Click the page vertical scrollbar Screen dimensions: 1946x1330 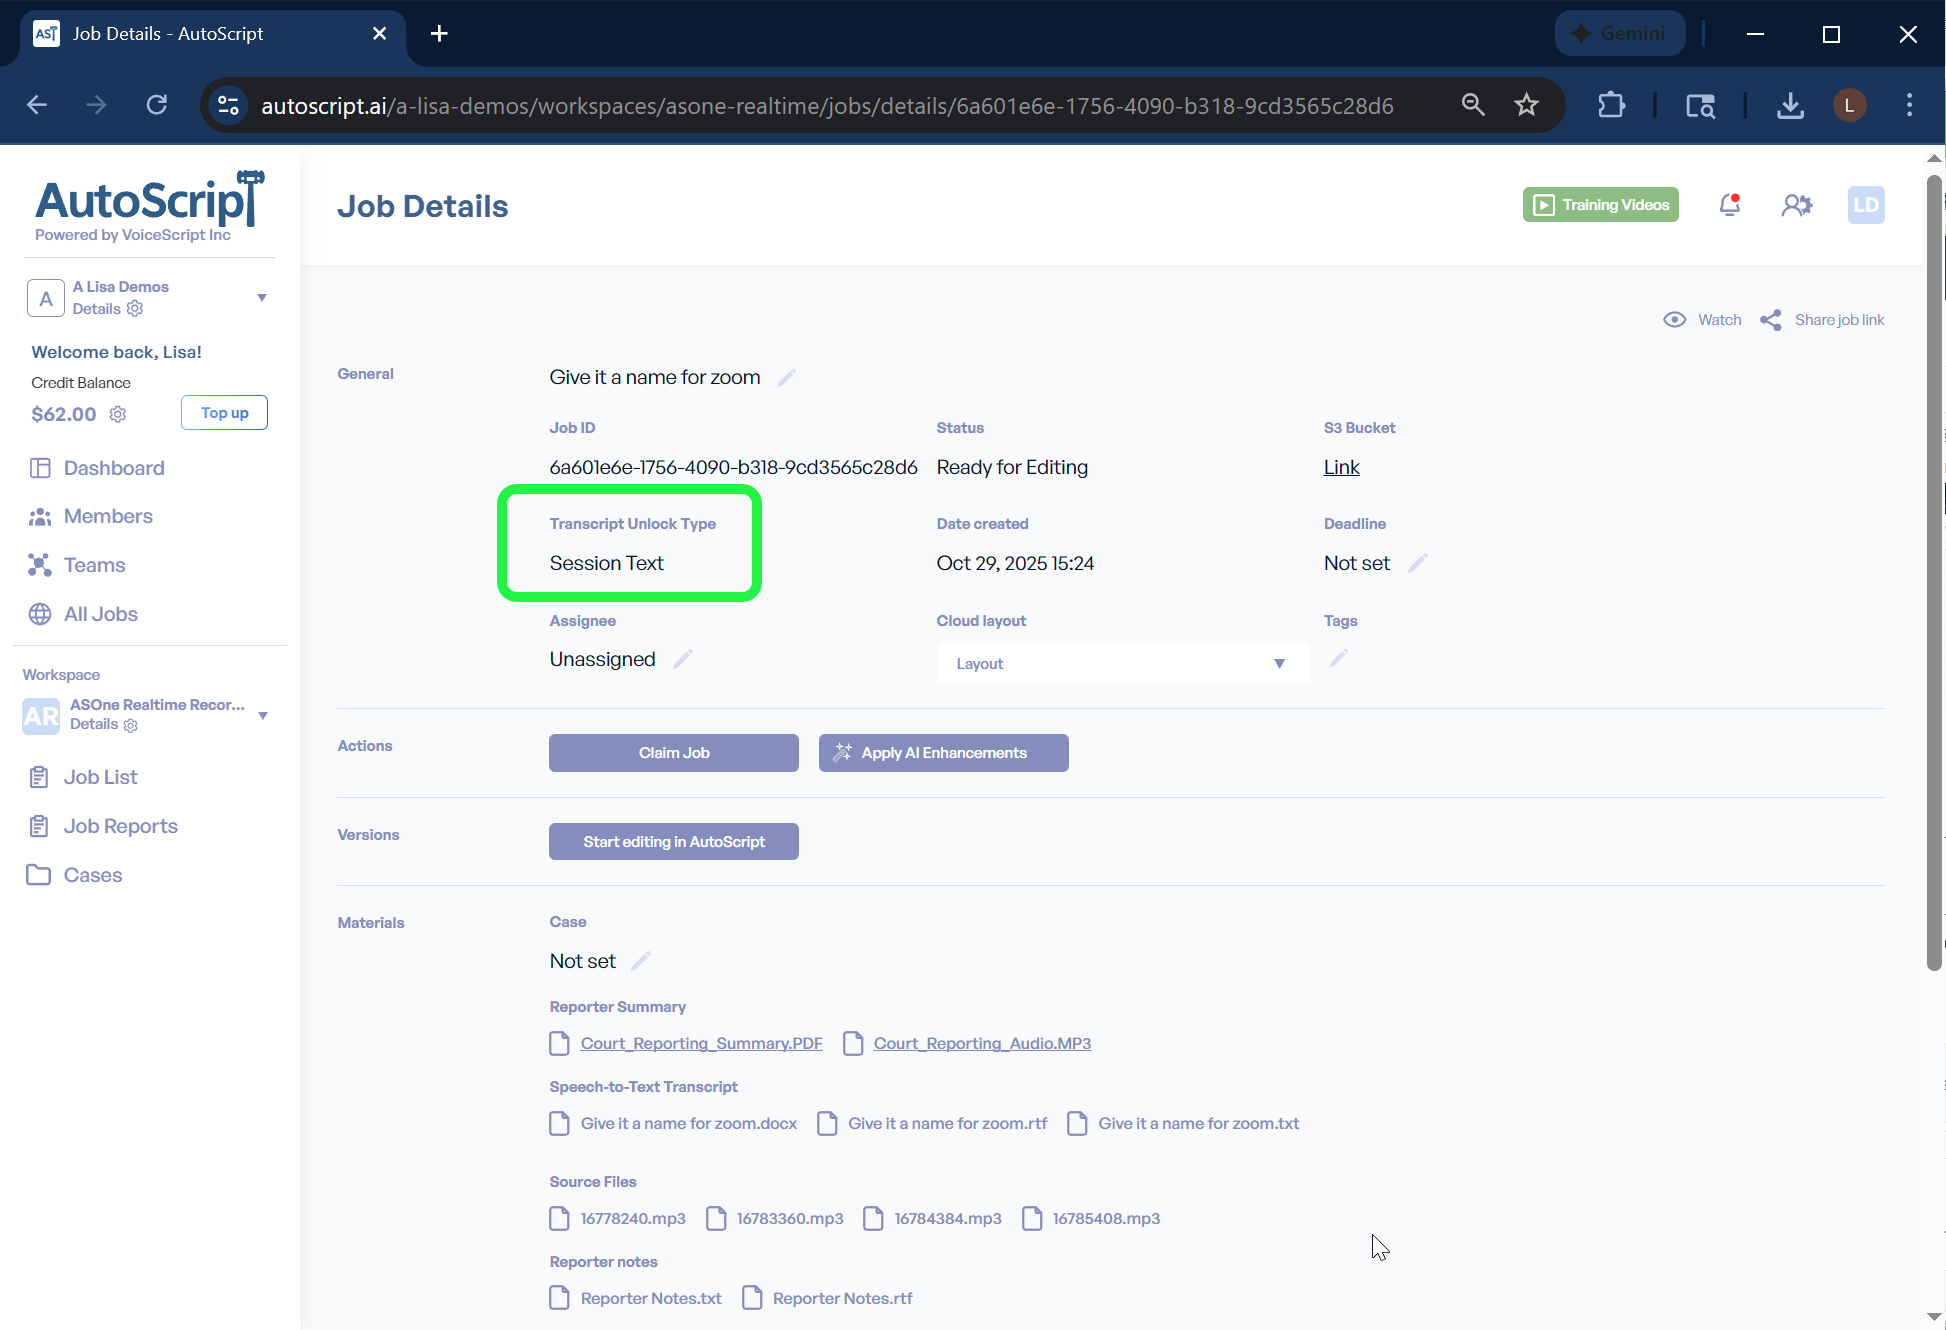1934,570
